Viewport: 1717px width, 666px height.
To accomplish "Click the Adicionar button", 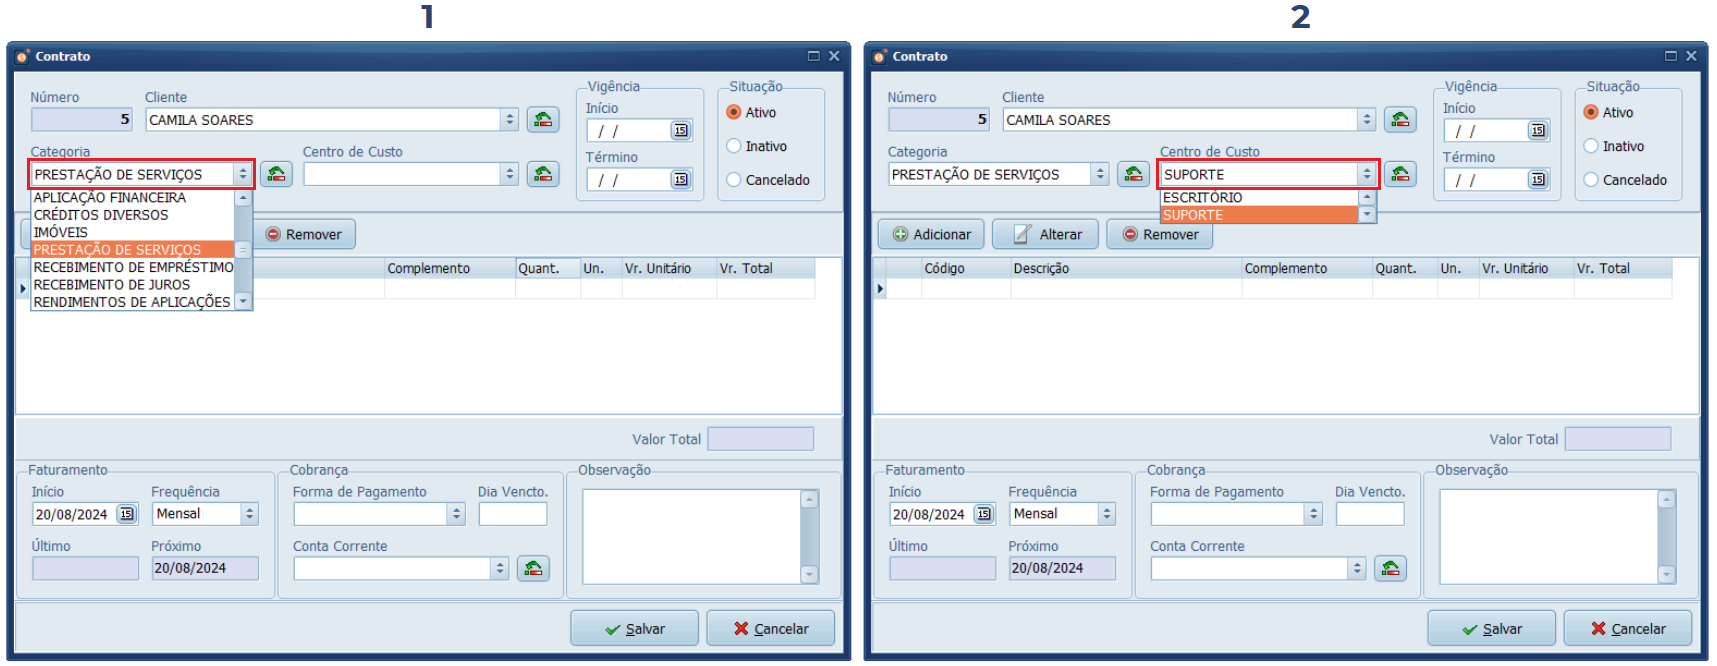I will (x=931, y=234).
